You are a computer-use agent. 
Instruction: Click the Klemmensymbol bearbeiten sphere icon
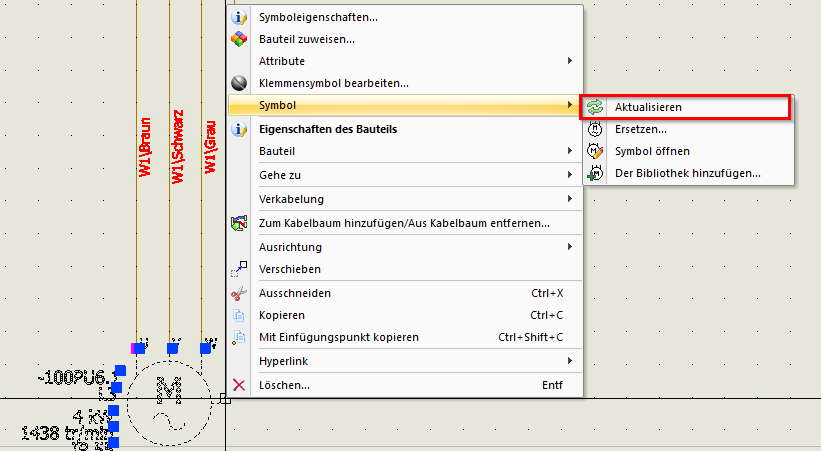pos(239,83)
